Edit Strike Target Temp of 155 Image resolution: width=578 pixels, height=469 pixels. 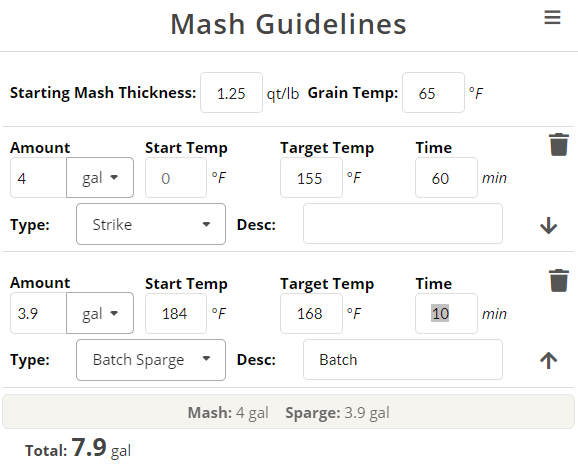pos(311,178)
